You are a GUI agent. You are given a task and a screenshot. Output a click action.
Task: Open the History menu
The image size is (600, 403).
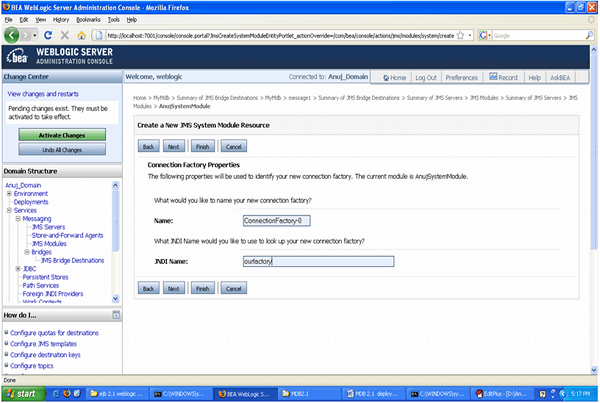pyautogui.click(x=61, y=19)
